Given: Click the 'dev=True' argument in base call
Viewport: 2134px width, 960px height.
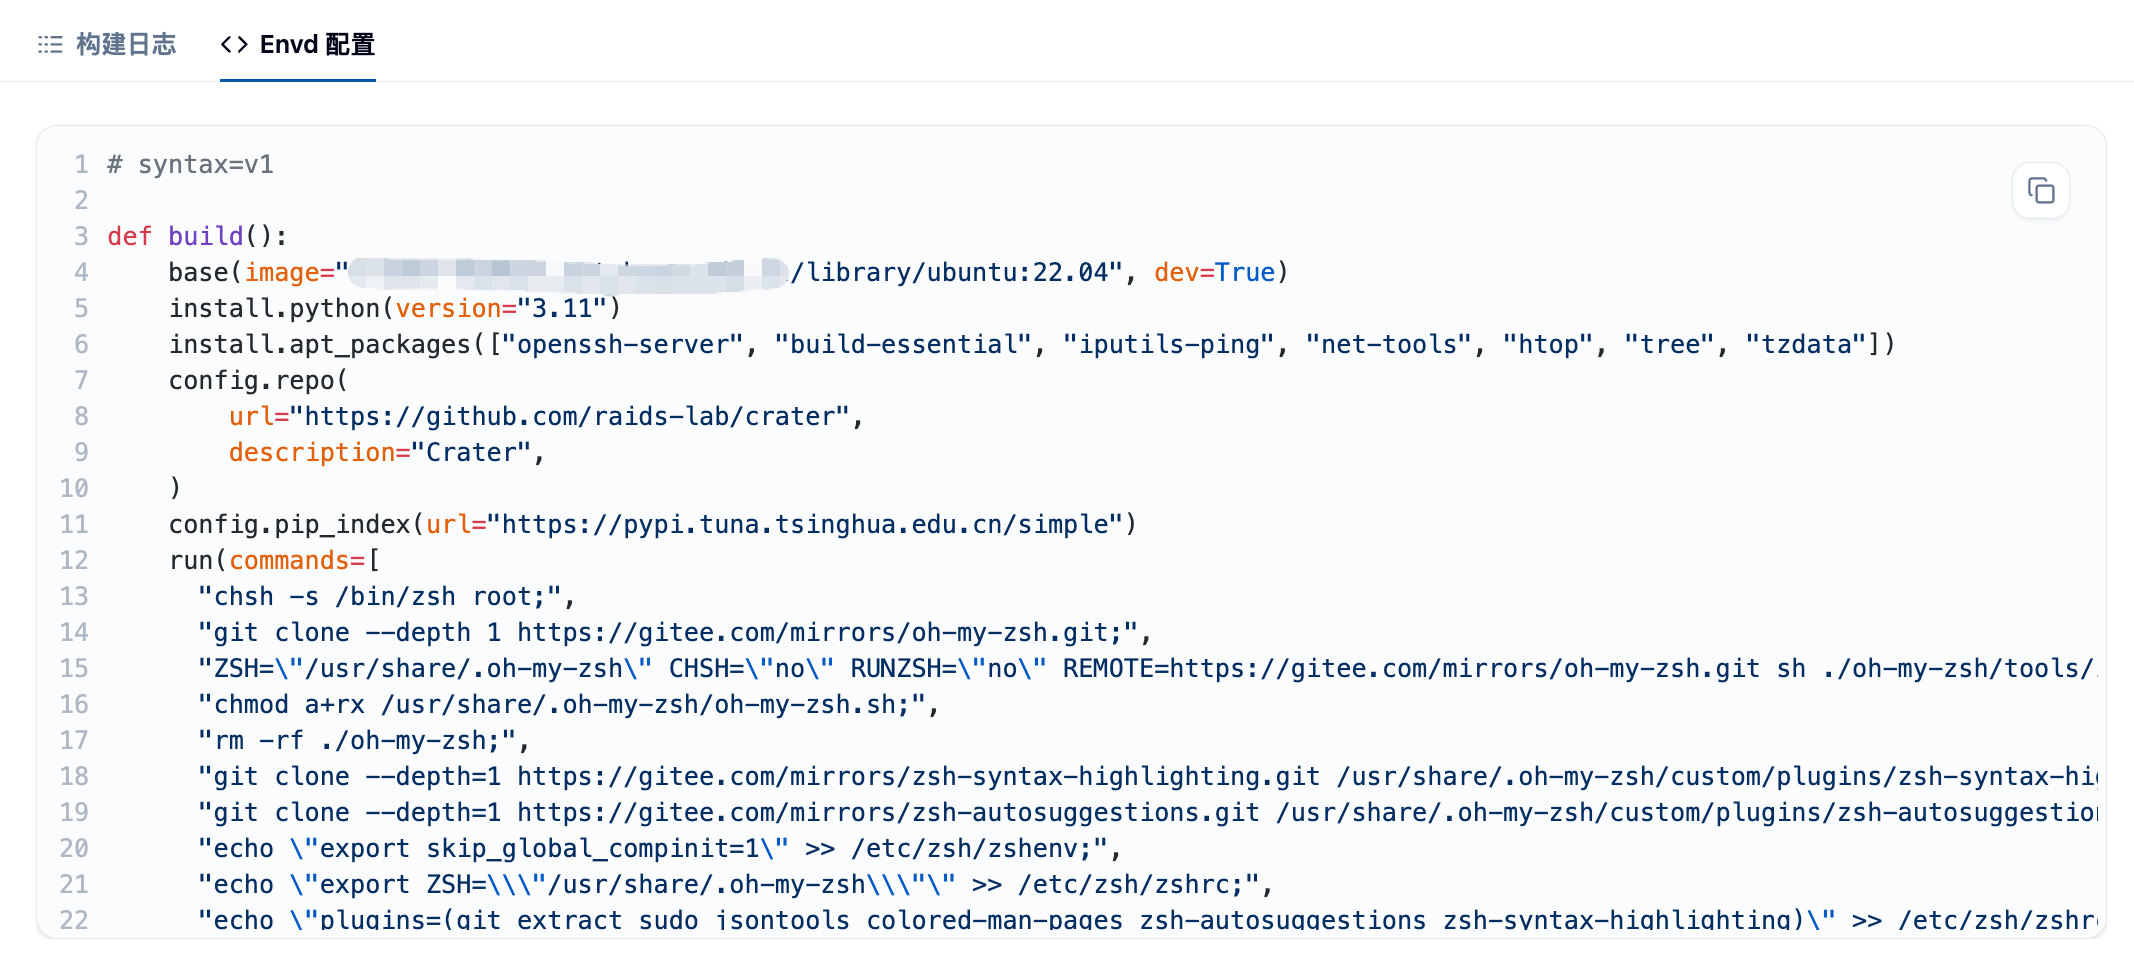Looking at the screenshot, I should 1214,272.
